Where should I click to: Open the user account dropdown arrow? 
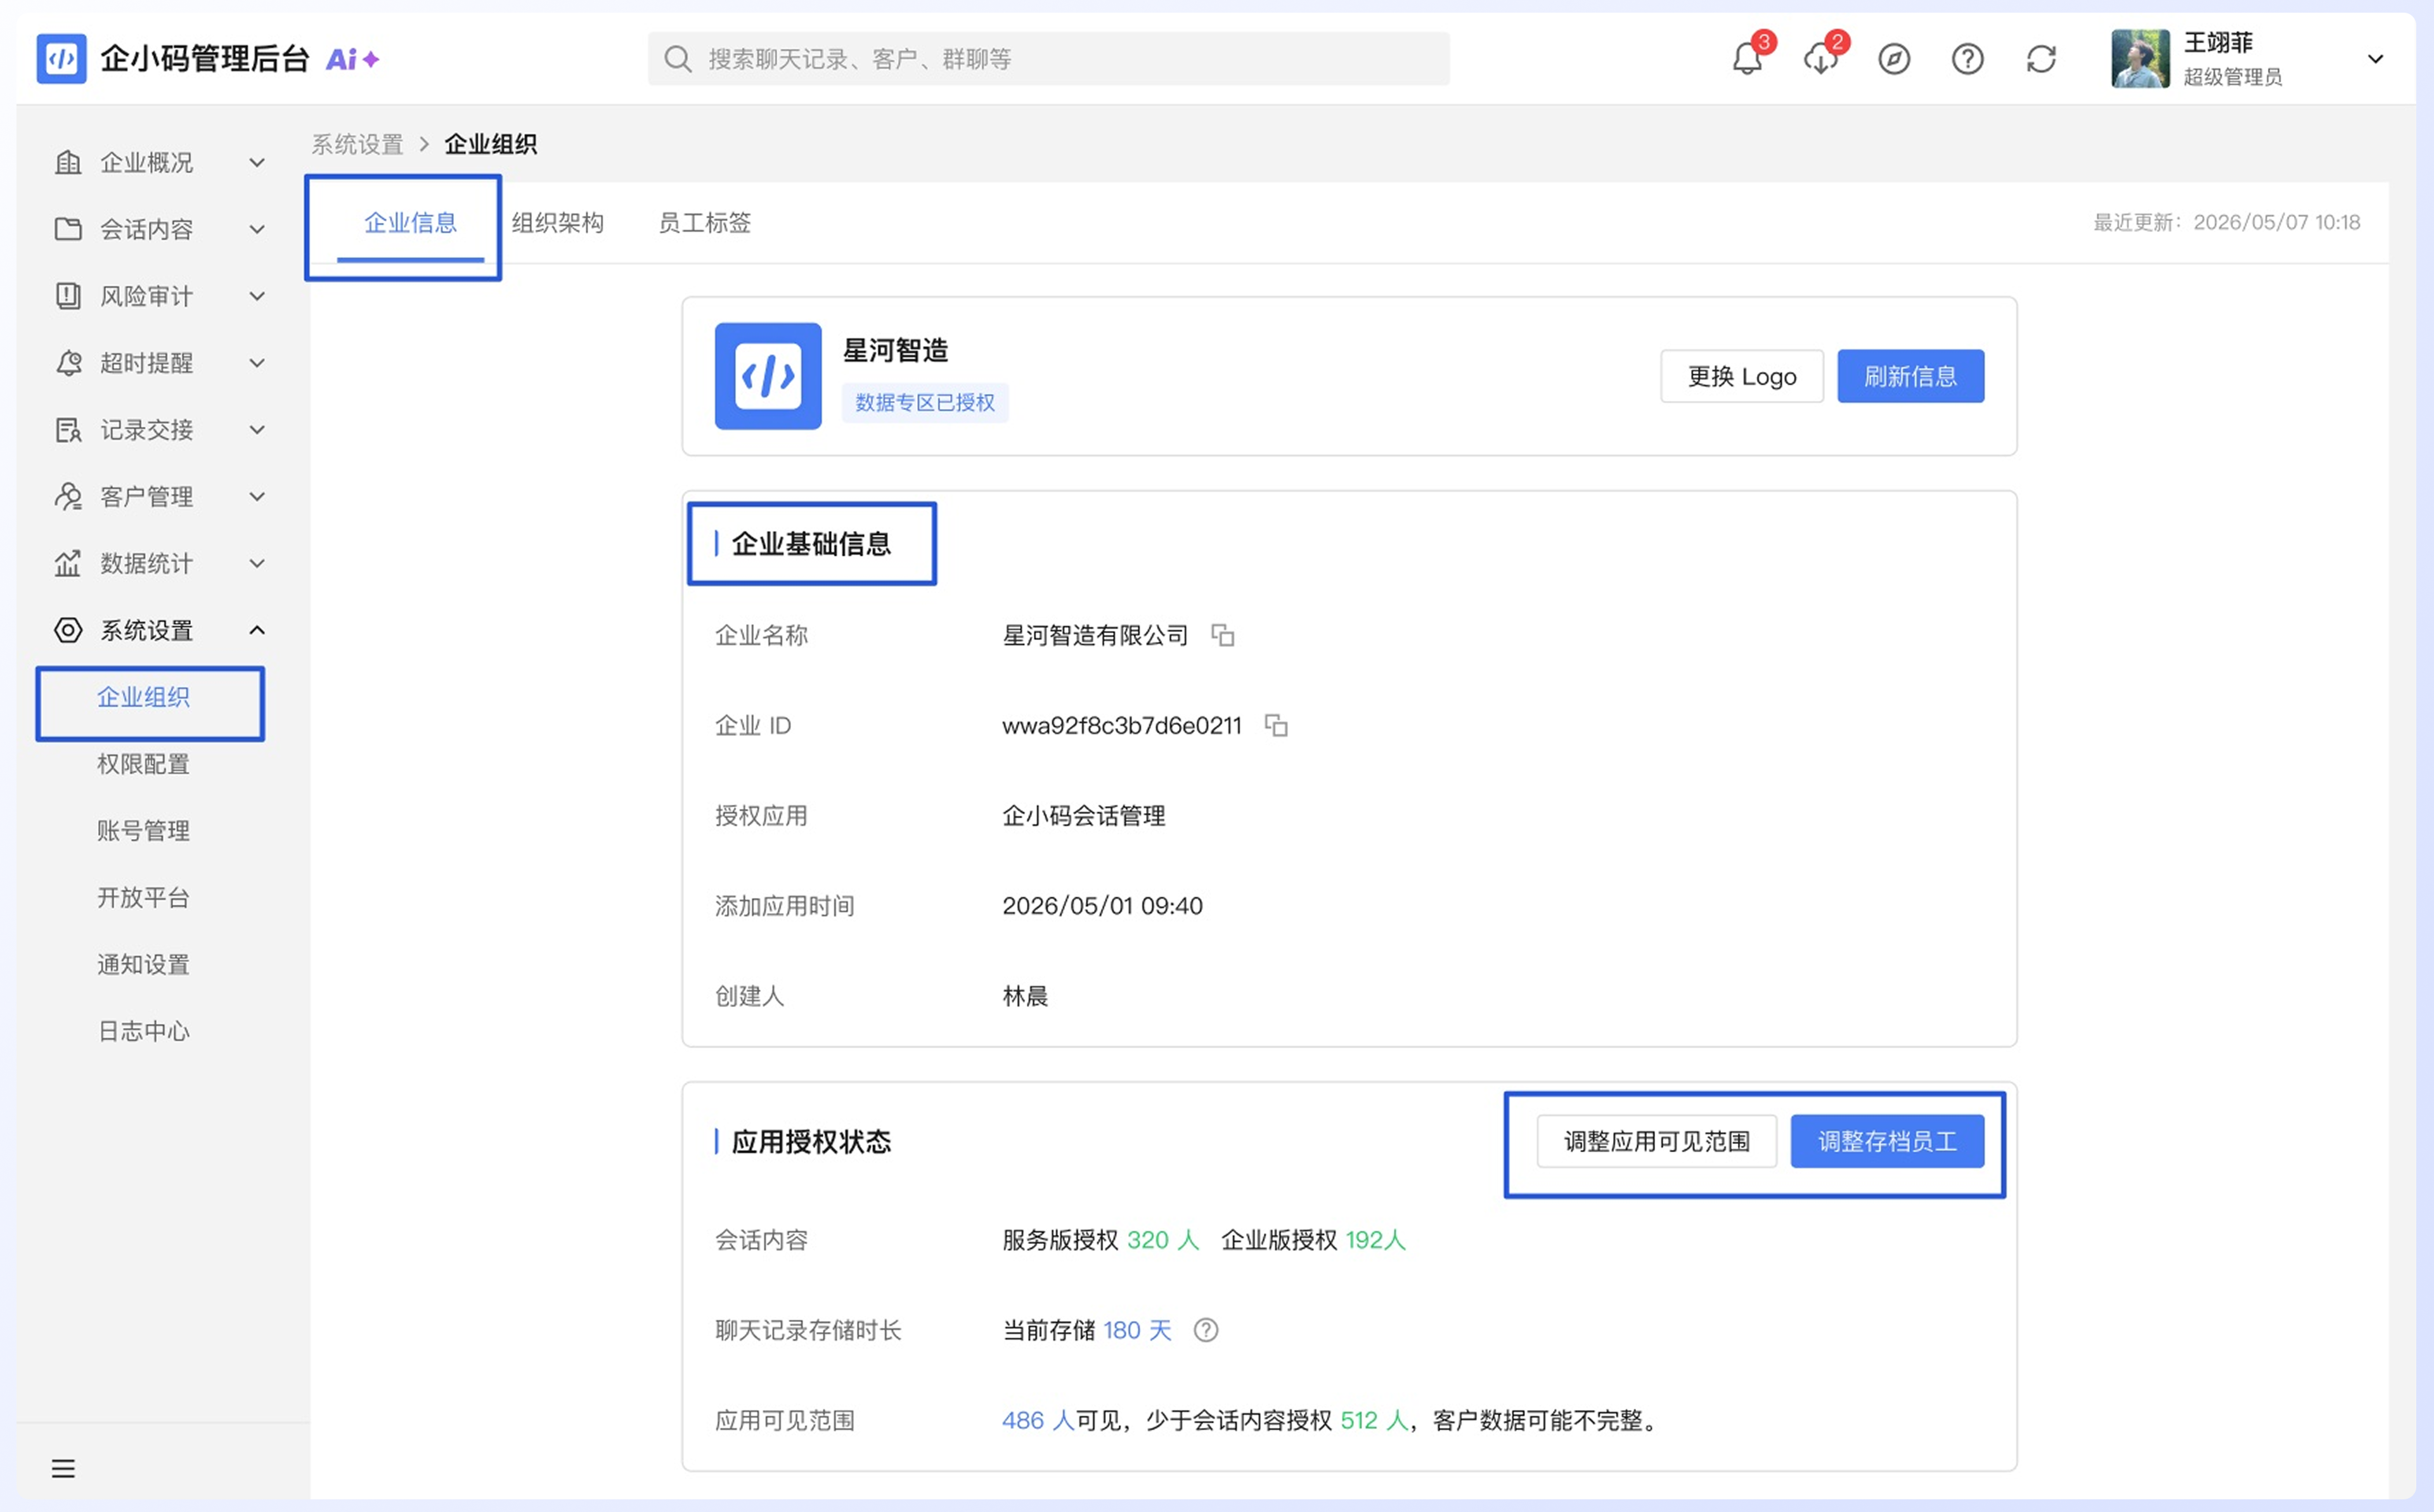click(2376, 59)
